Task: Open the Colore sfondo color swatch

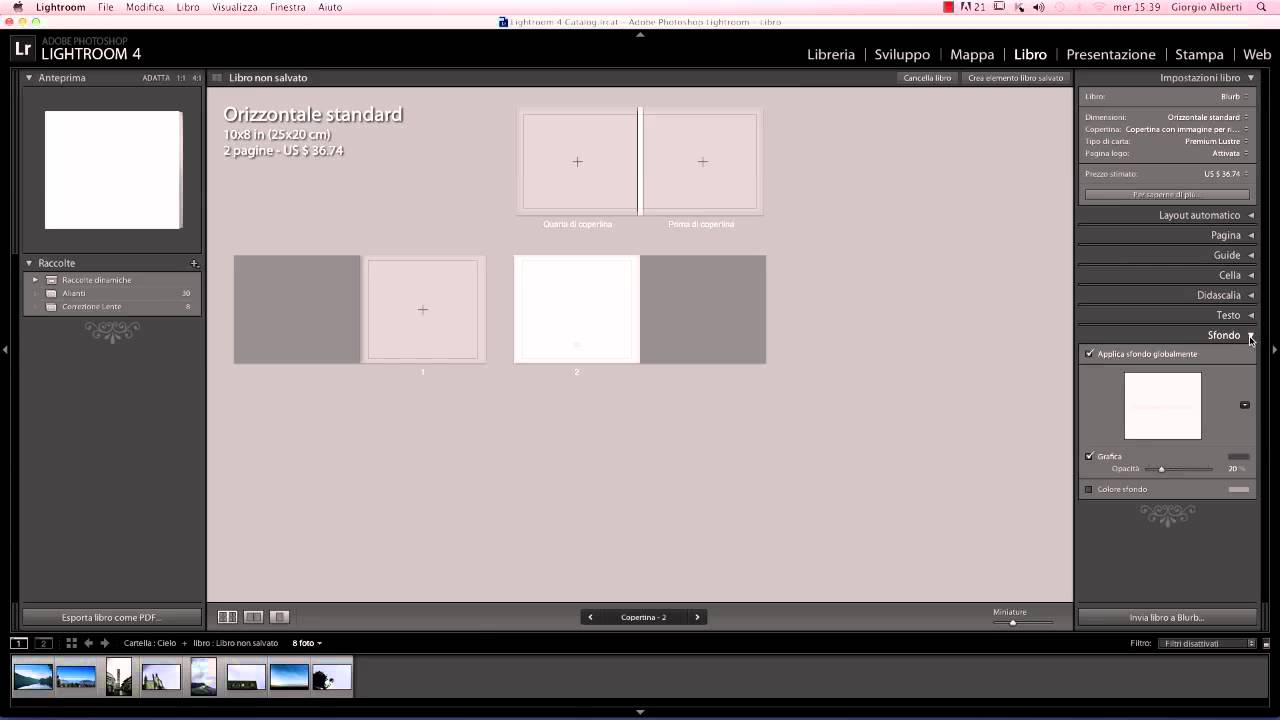Action: click(x=1239, y=489)
